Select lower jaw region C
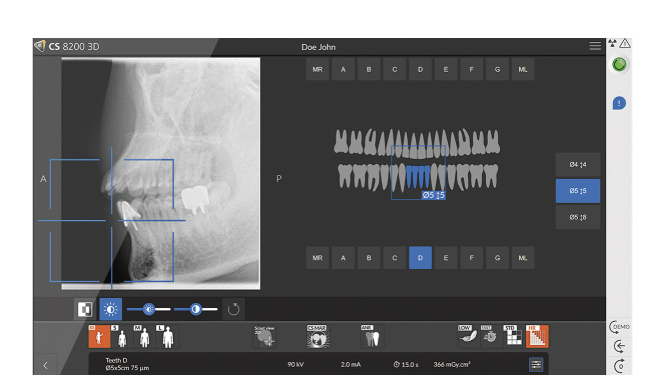The width and height of the screenshot is (654, 390). click(395, 258)
